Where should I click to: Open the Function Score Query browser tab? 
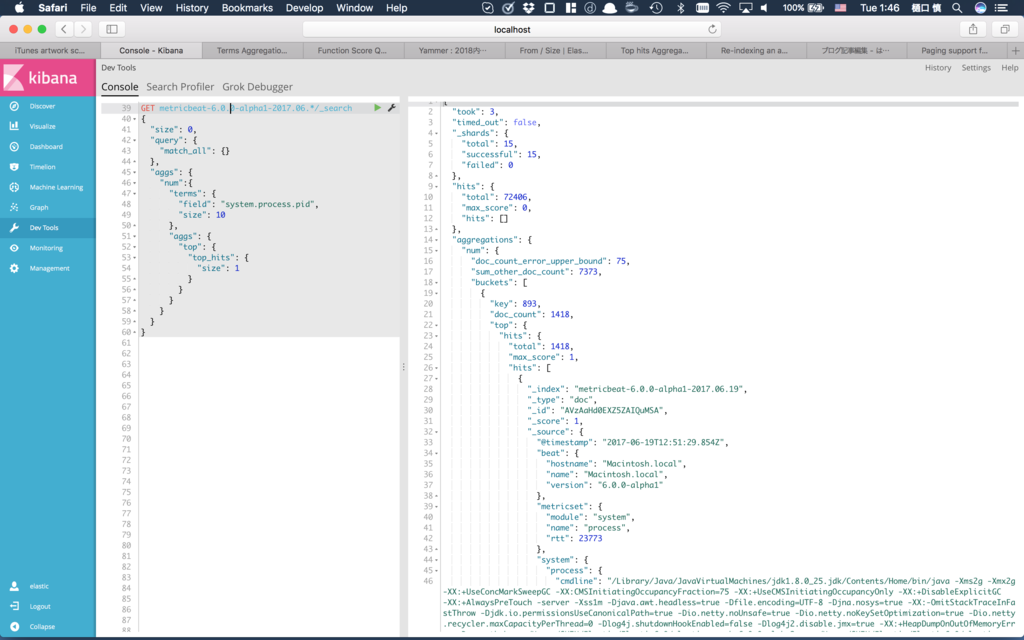pyautogui.click(x=352, y=50)
